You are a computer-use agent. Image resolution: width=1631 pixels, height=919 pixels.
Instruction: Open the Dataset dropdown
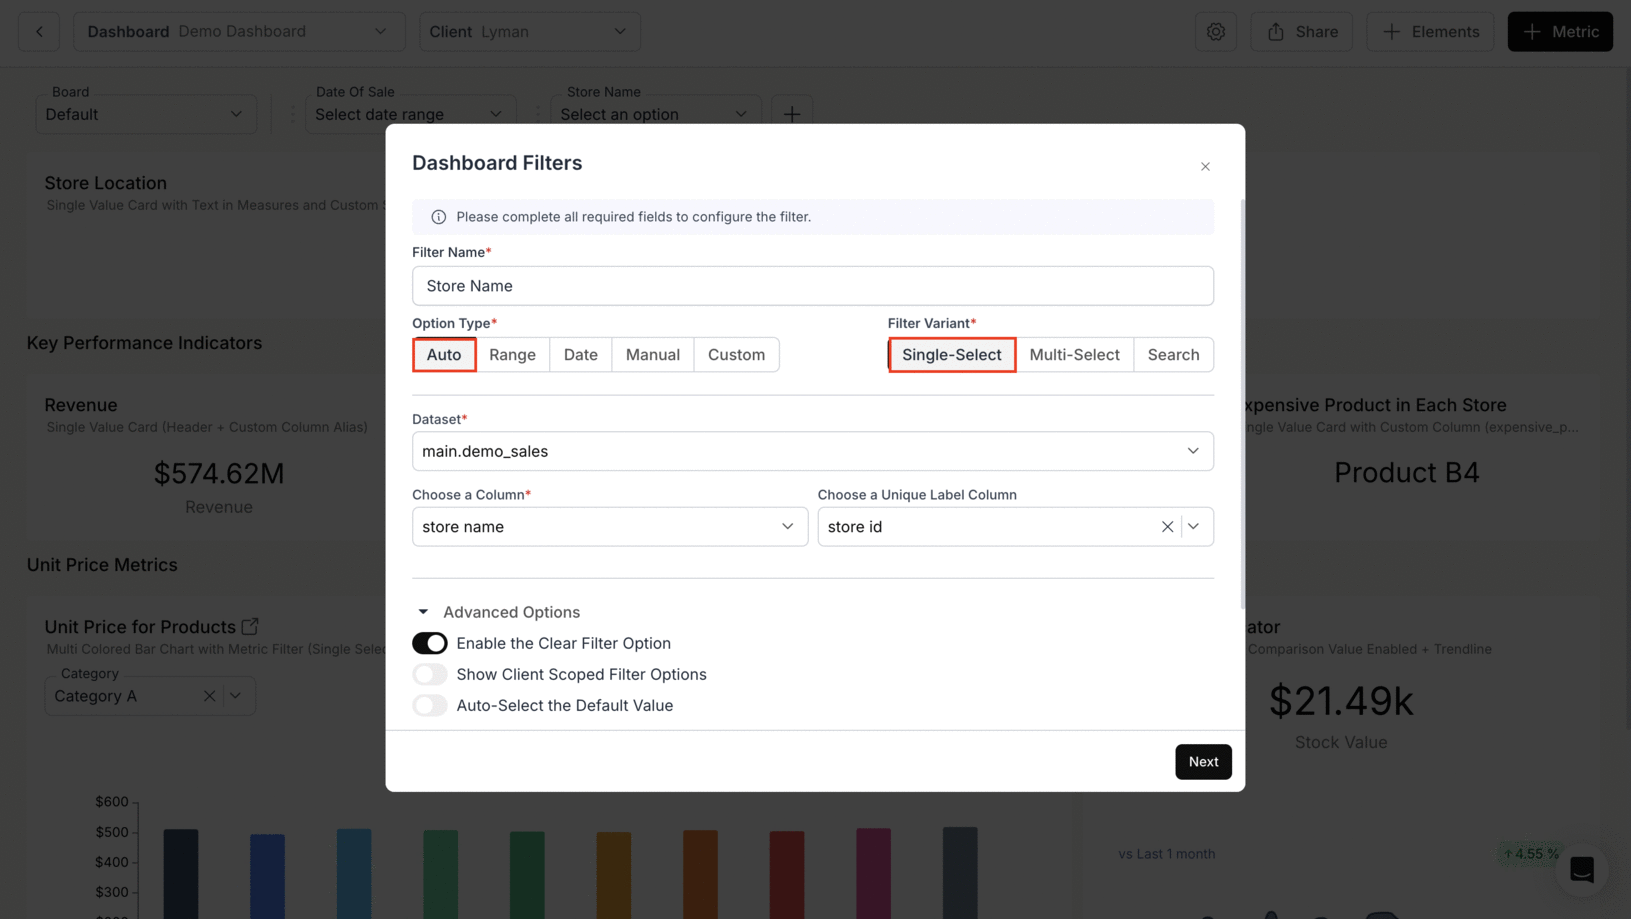[812, 451]
